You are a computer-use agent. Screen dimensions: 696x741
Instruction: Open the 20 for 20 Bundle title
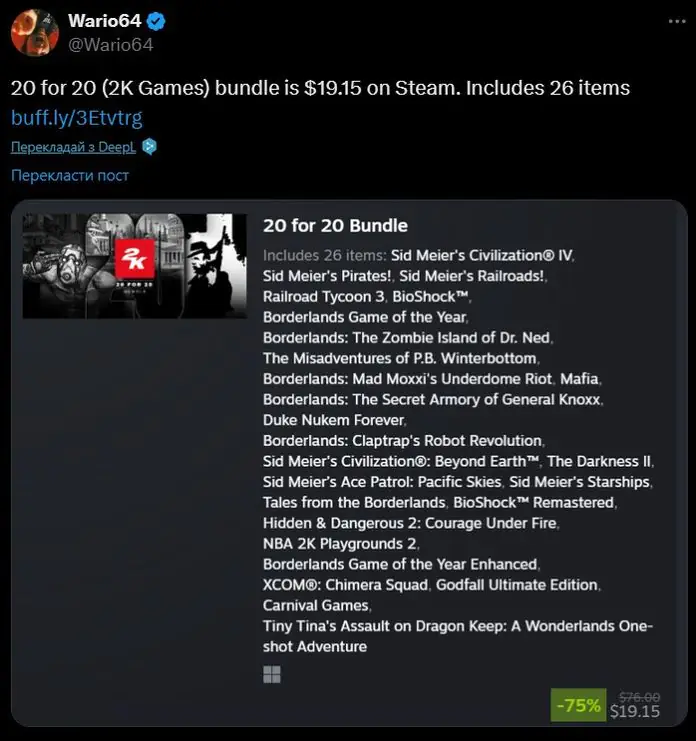point(335,225)
